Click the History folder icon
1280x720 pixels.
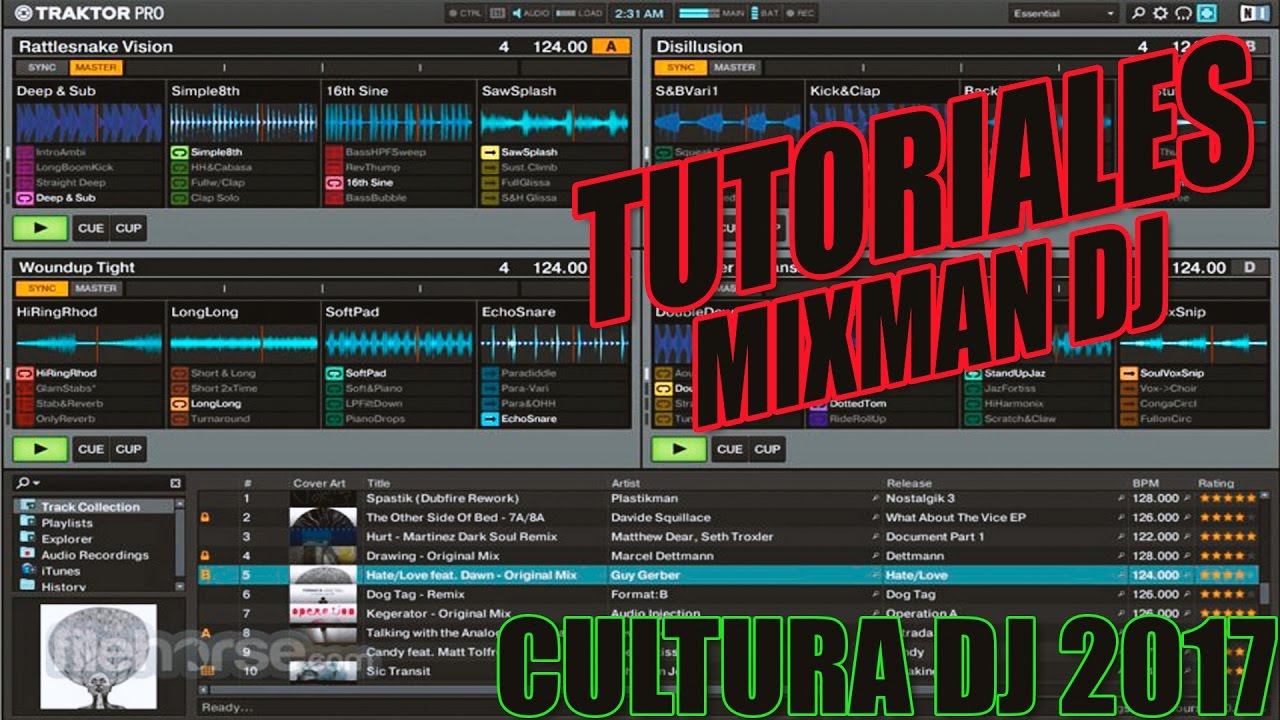[29, 586]
